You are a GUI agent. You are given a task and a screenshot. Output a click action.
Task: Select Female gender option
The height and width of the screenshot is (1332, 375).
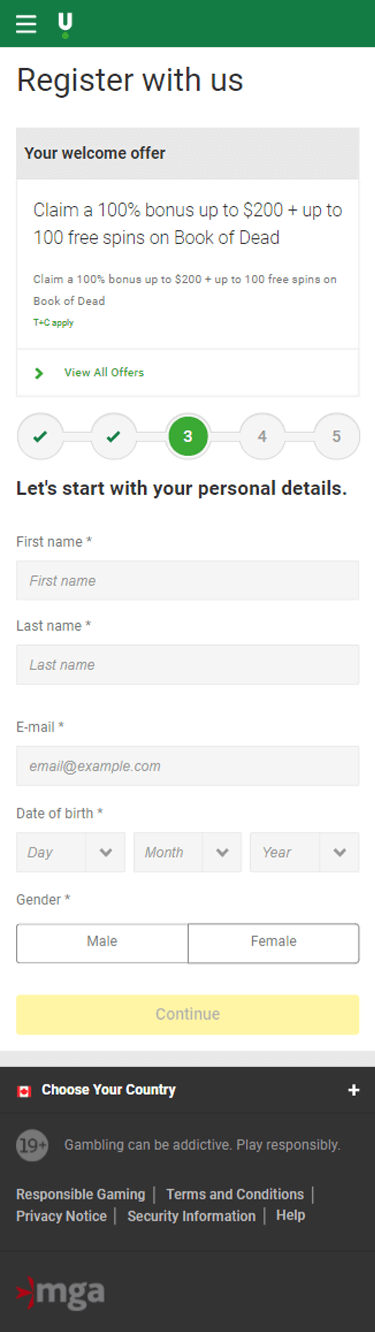tap(273, 942)
